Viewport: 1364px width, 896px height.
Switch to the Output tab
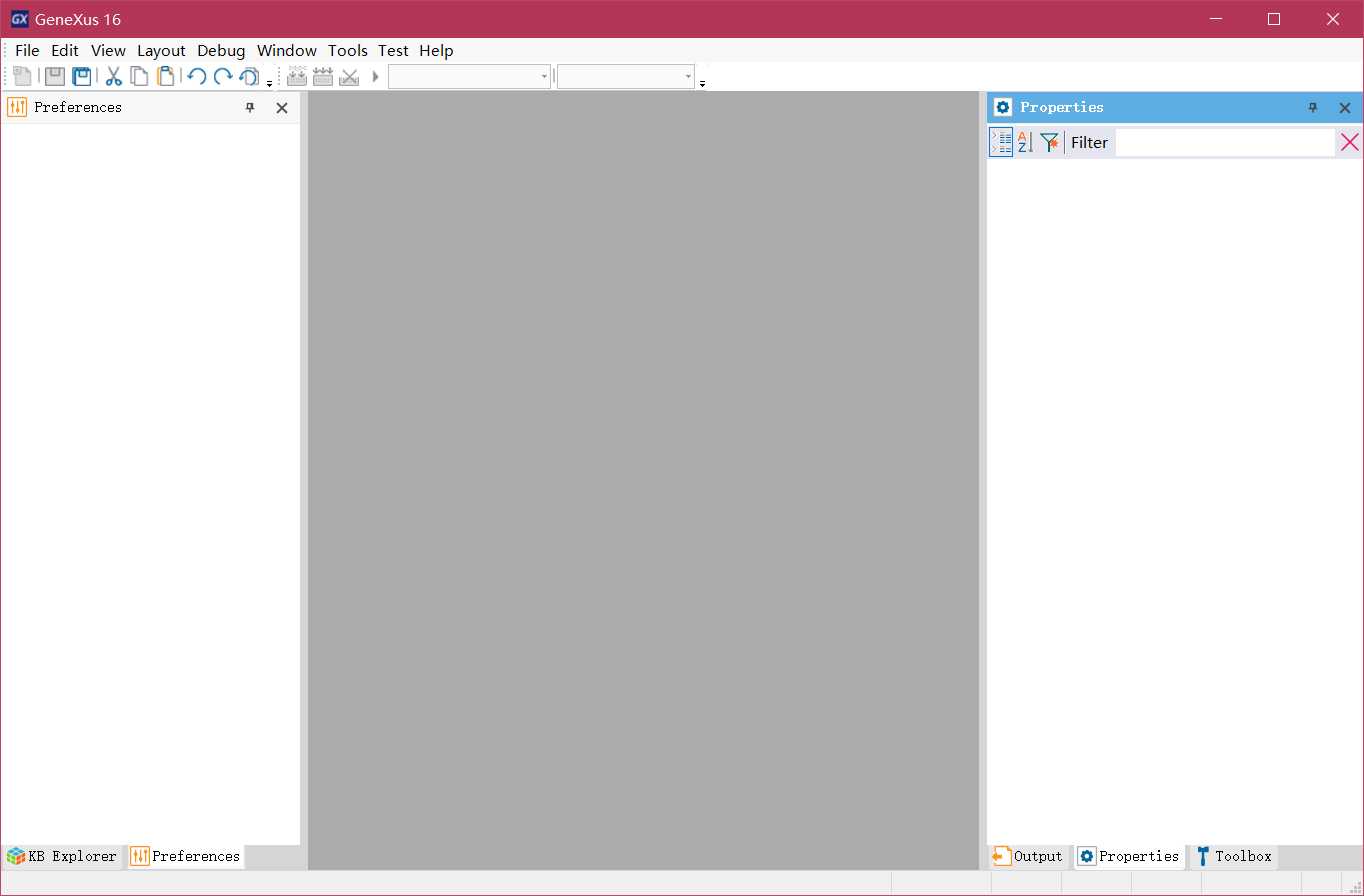point(1027,856)
